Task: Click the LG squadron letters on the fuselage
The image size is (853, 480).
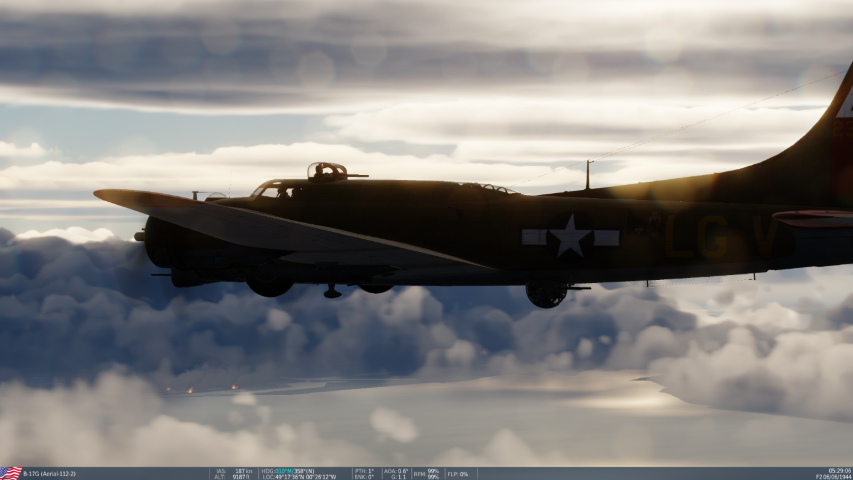Action: tap(695, 237)
